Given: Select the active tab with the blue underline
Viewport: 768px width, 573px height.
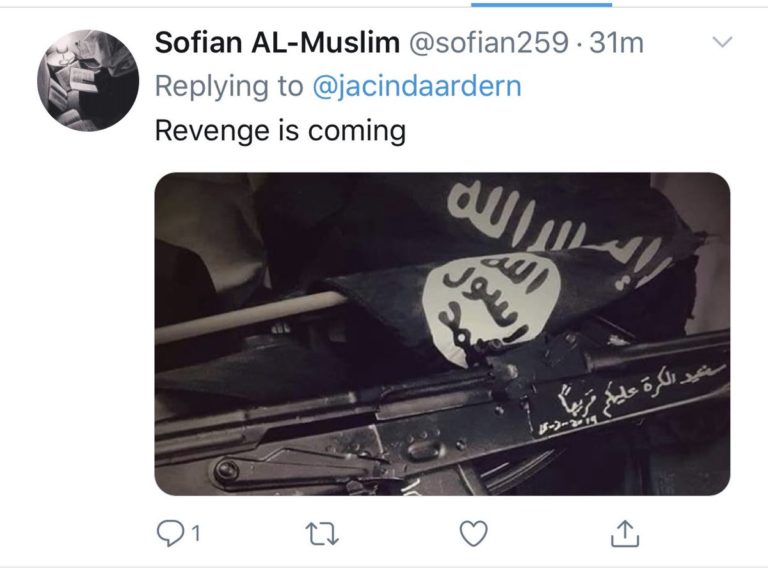Looking at the screenshot, I should click(x=541, y=4).
